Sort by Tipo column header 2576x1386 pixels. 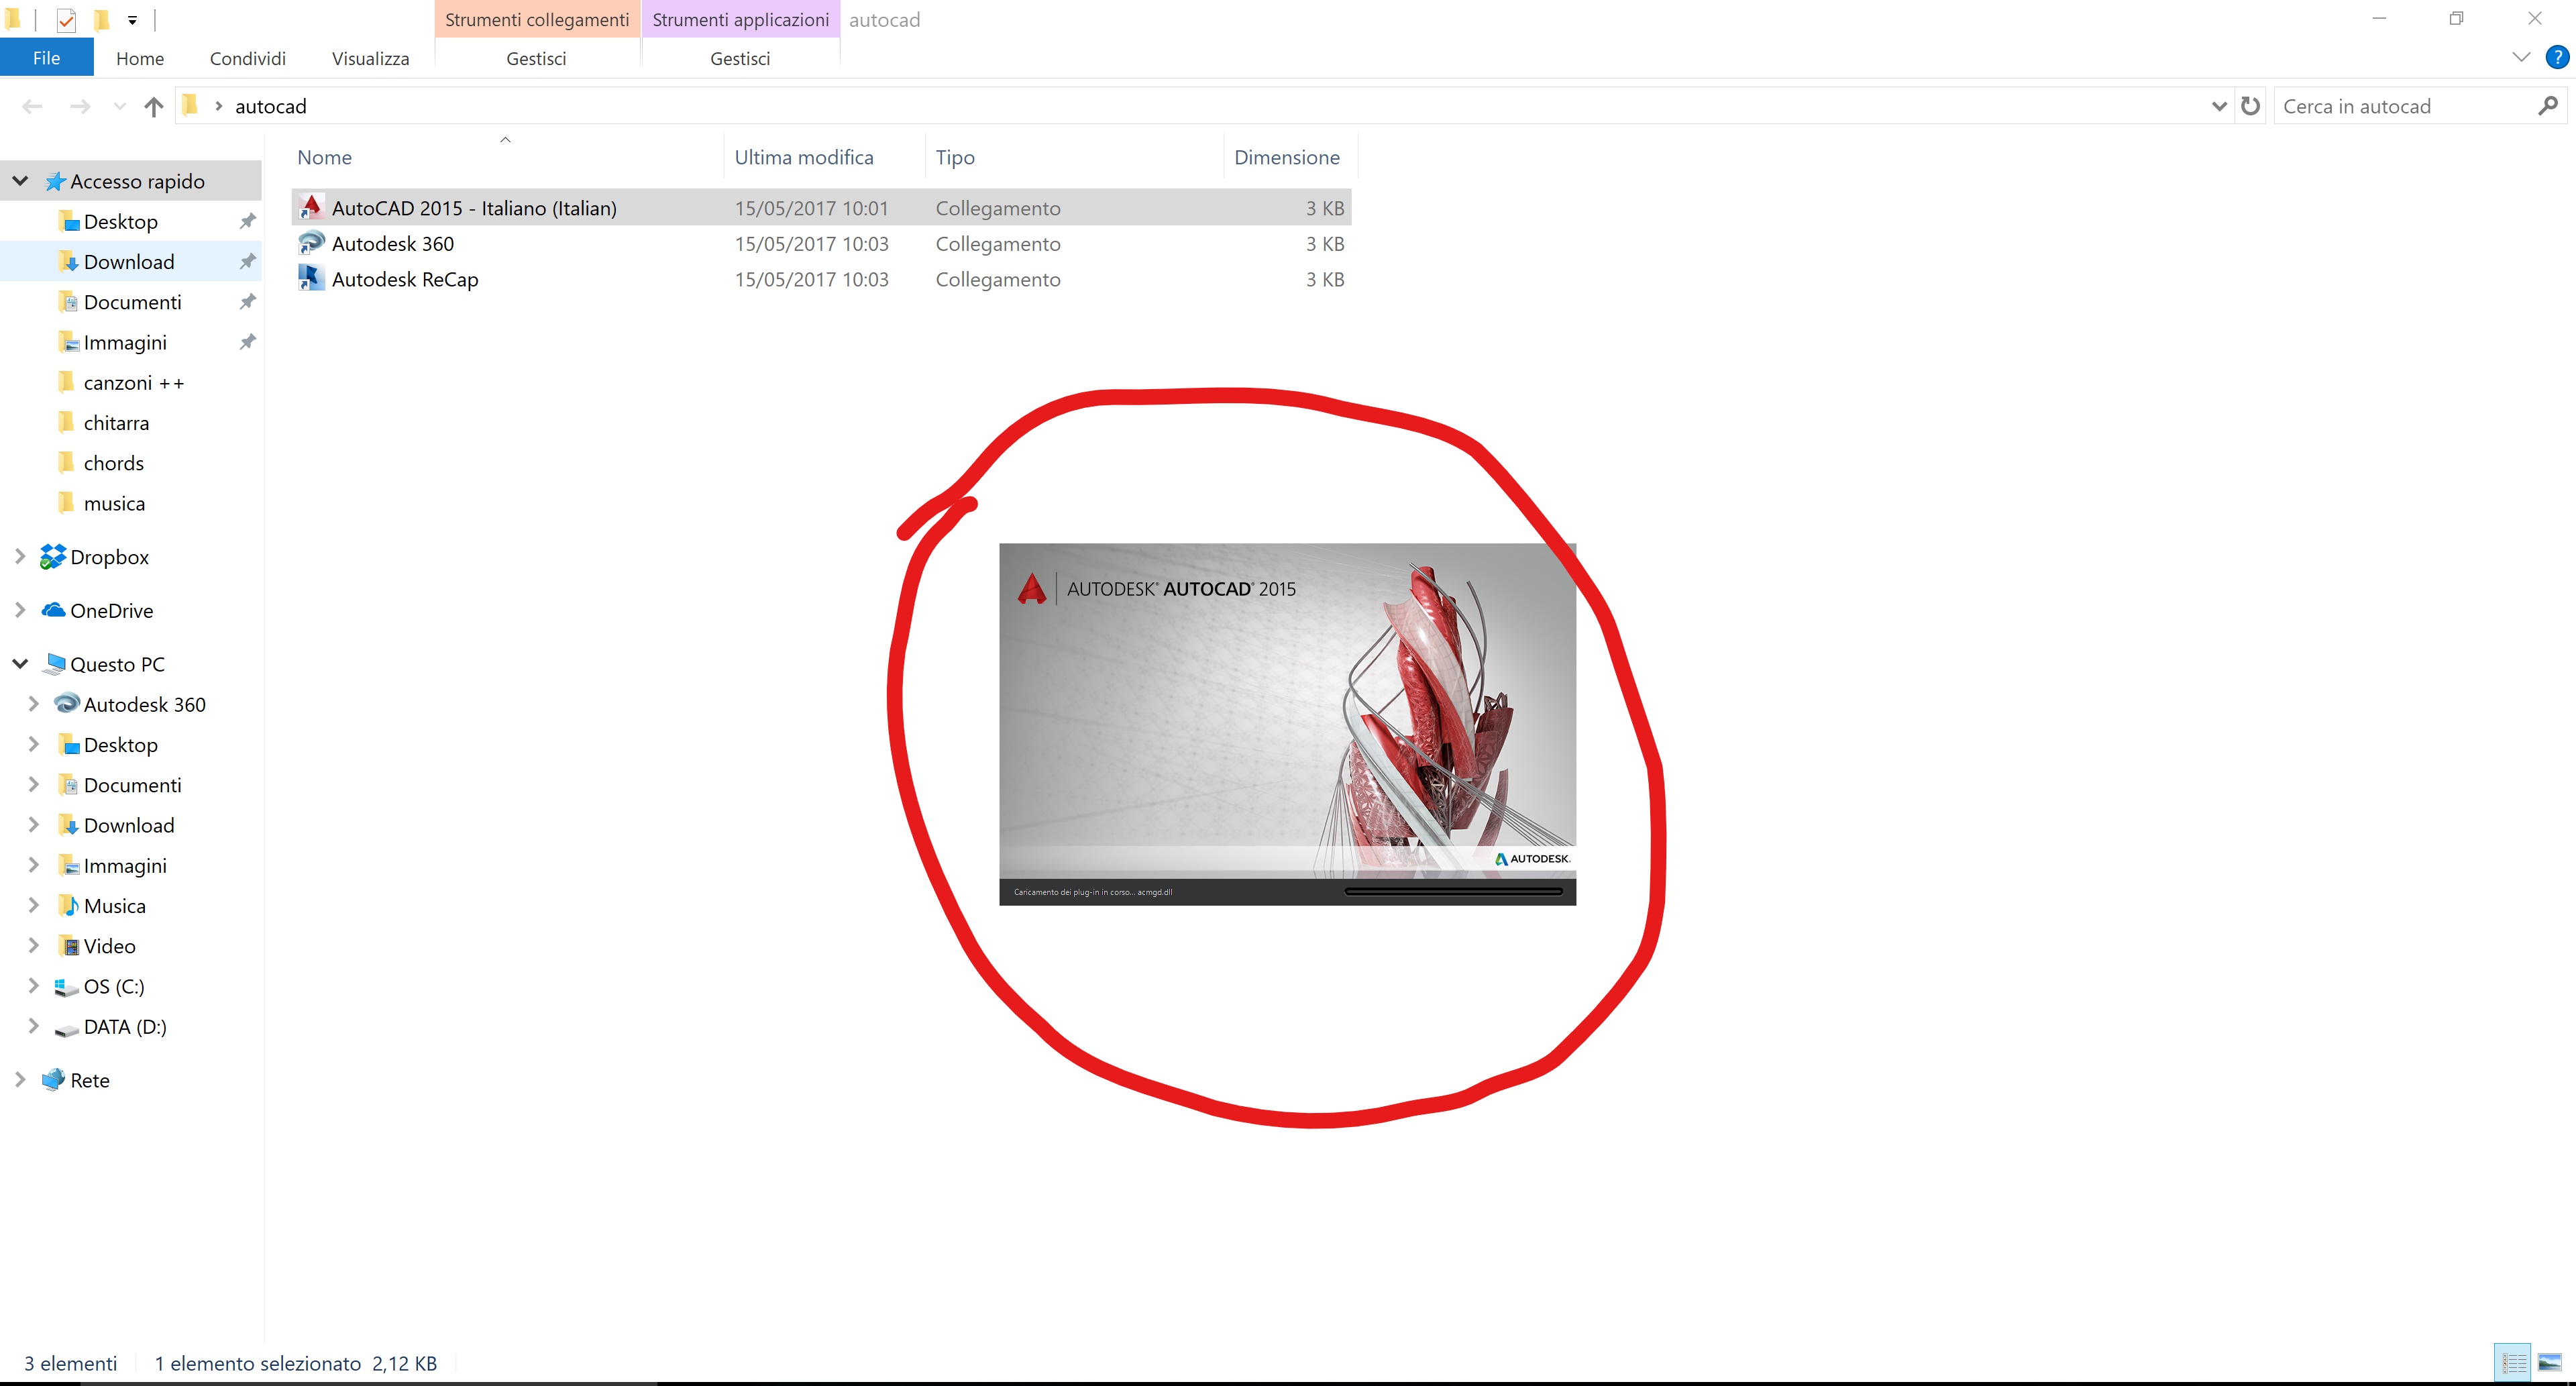point(1074,157)
